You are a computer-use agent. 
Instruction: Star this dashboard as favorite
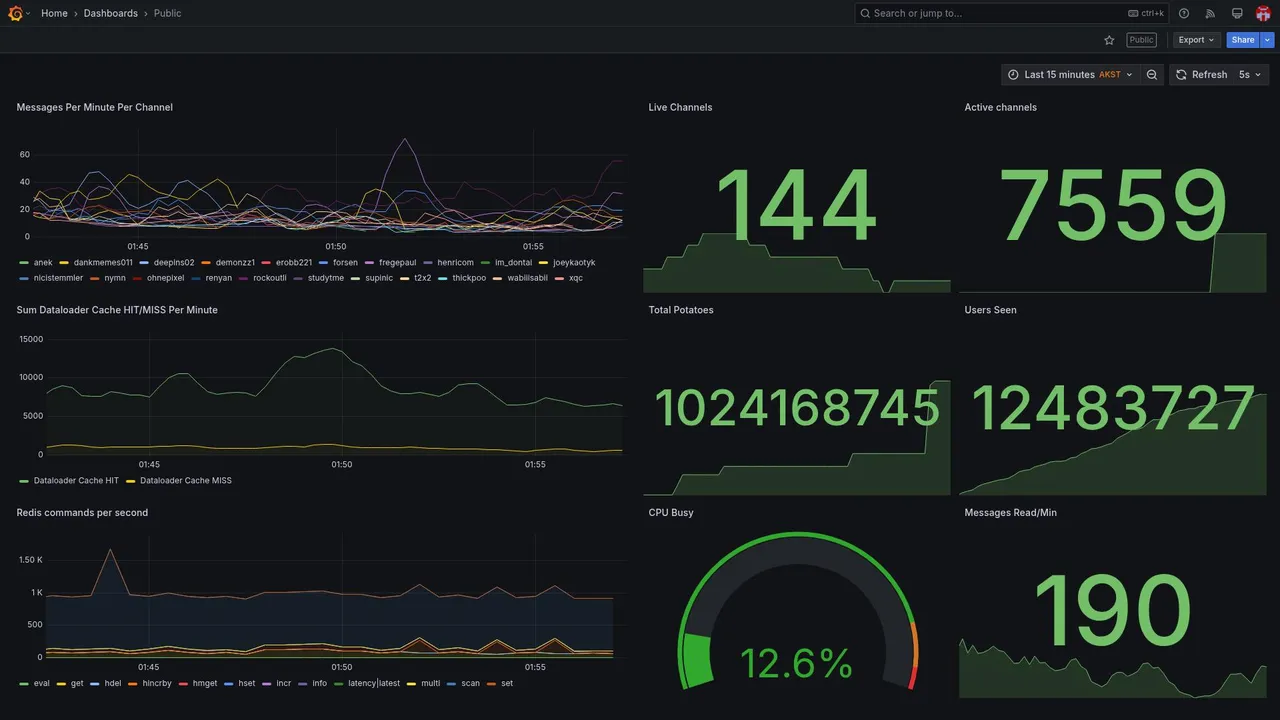(1109, 40)
